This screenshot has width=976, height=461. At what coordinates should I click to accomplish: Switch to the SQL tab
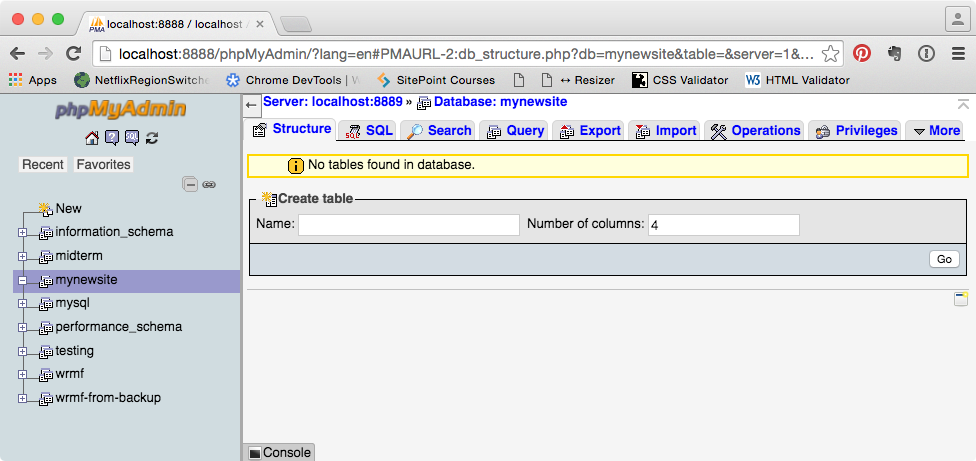point(369,131)
